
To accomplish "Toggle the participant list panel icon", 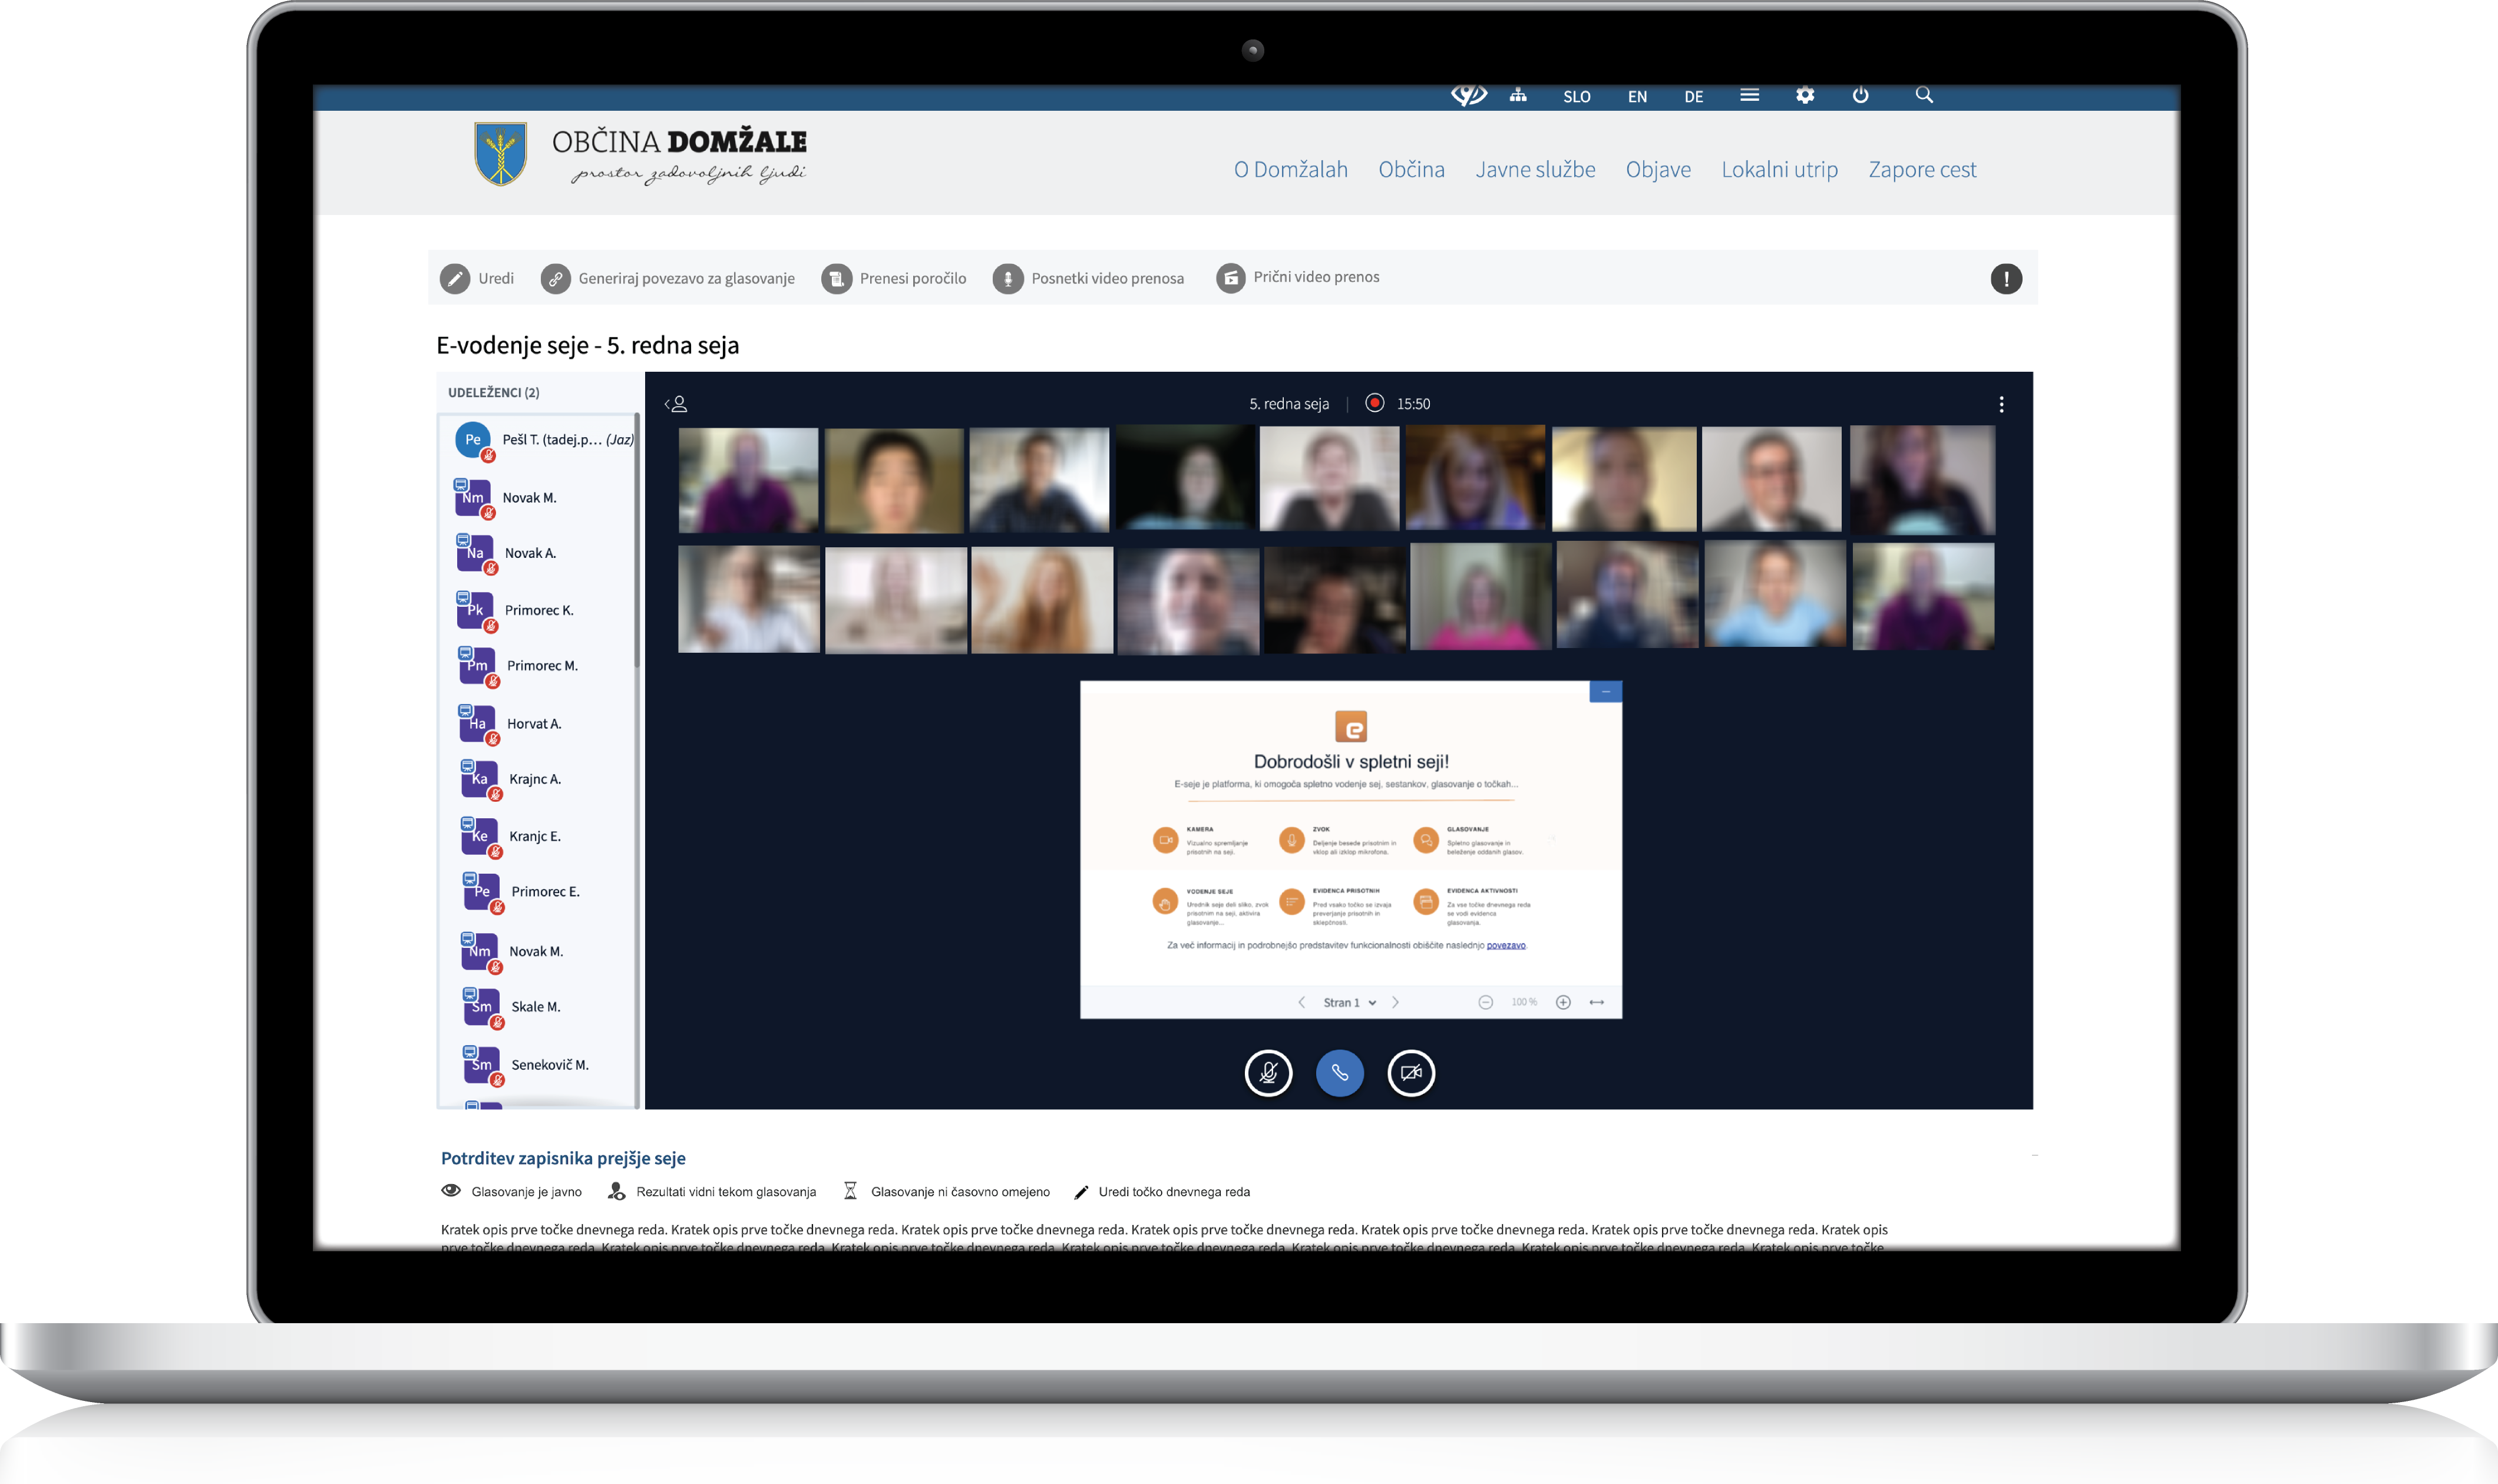I will pos(677,404).
